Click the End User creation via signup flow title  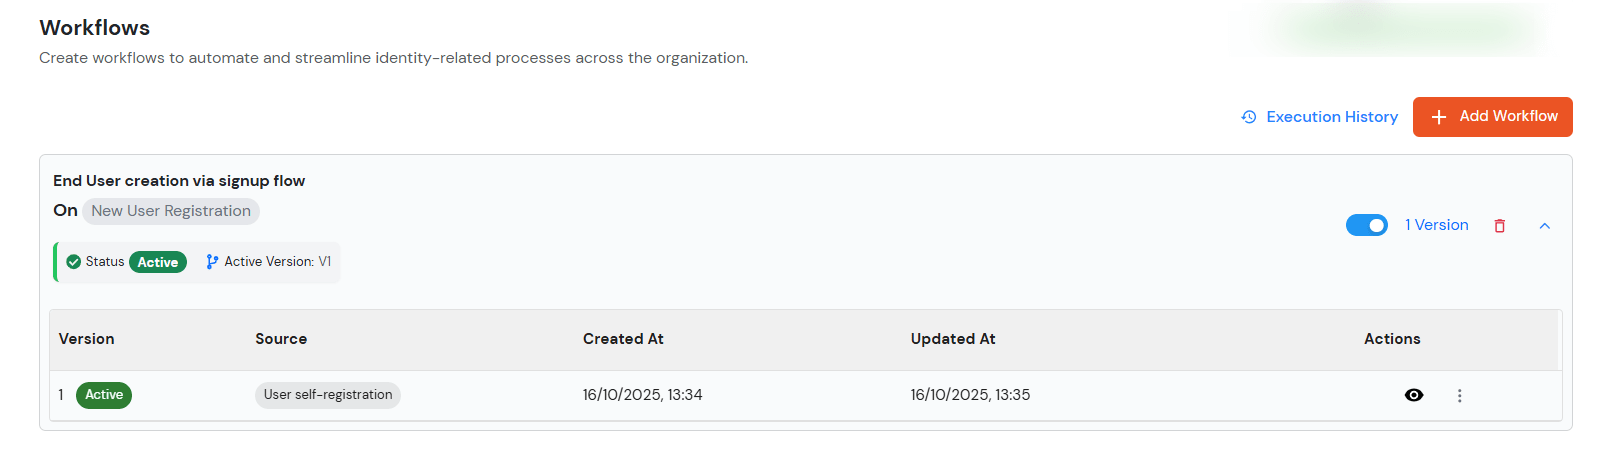point(179,181)
